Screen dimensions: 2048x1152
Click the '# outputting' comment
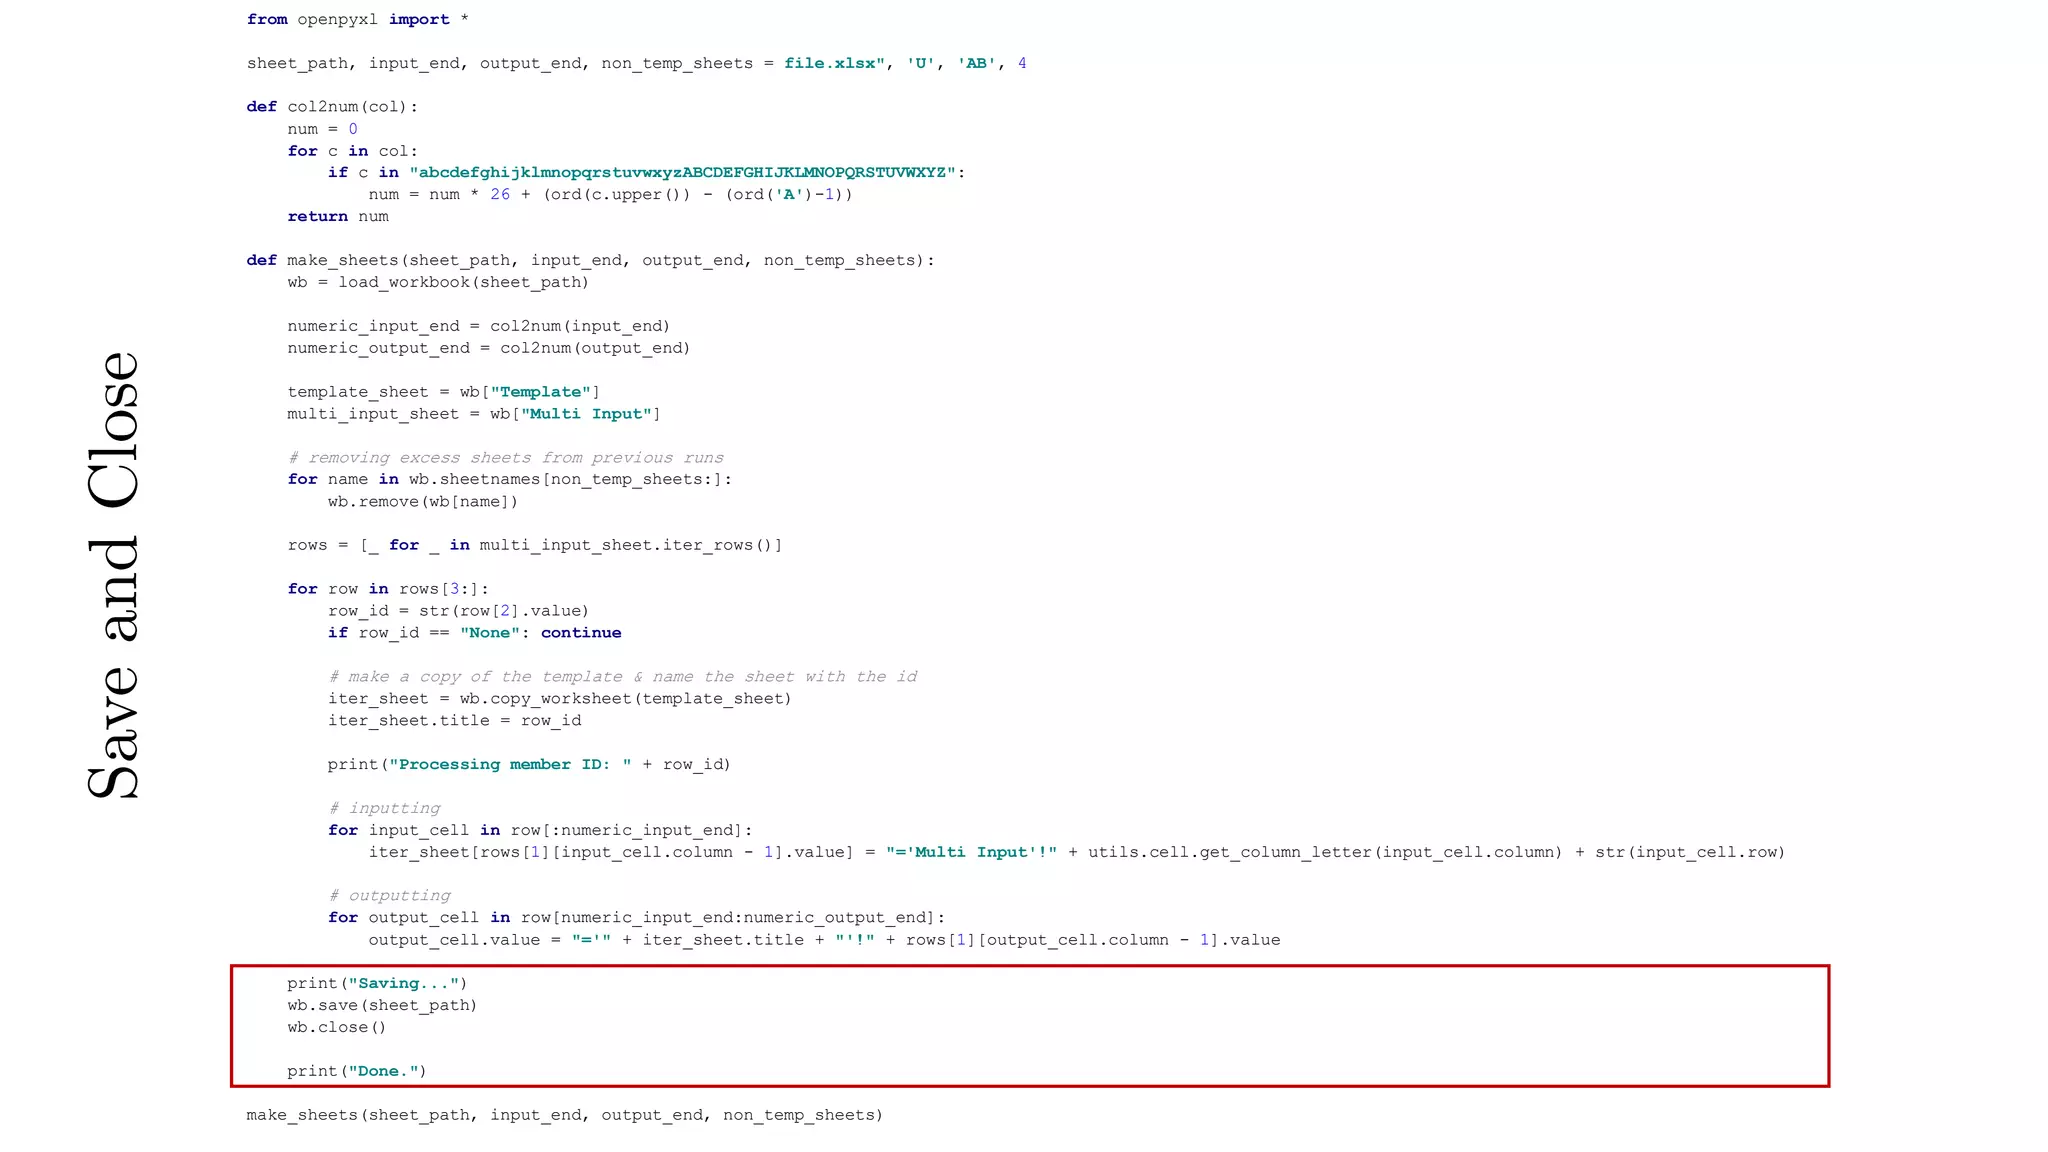[x=390, y=896]
